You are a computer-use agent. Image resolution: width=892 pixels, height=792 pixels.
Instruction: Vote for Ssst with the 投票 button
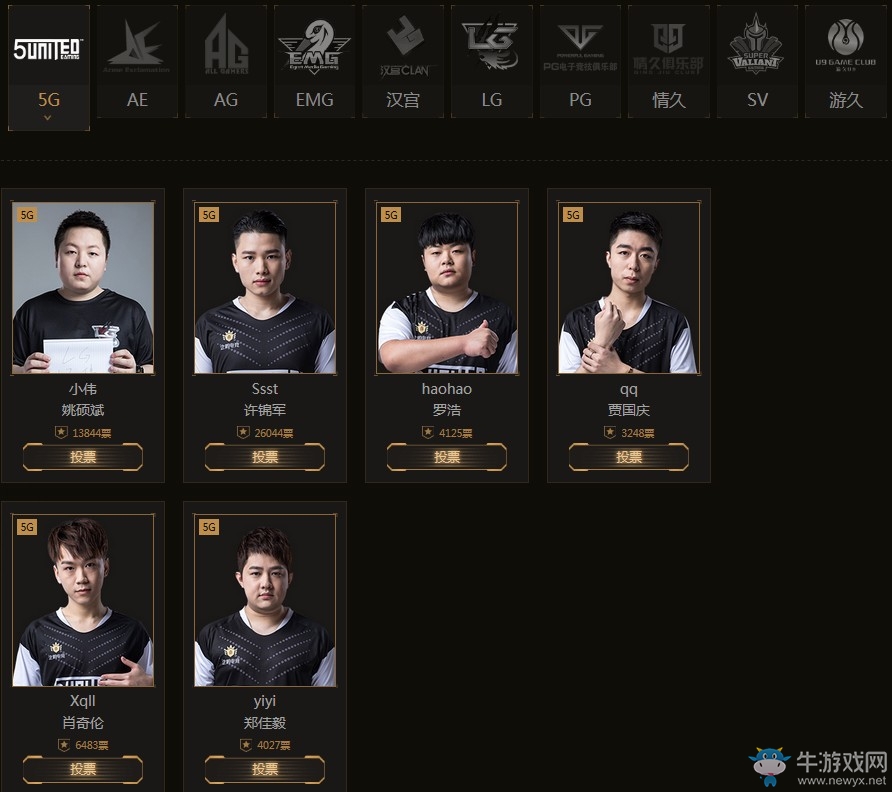[265, 457]
